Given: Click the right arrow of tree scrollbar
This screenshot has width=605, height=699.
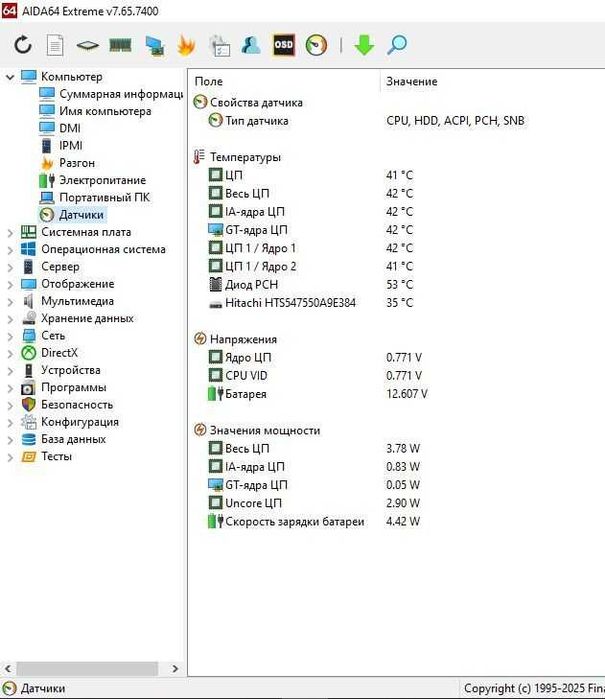Looking at the screenshot, I should (175, 669).
